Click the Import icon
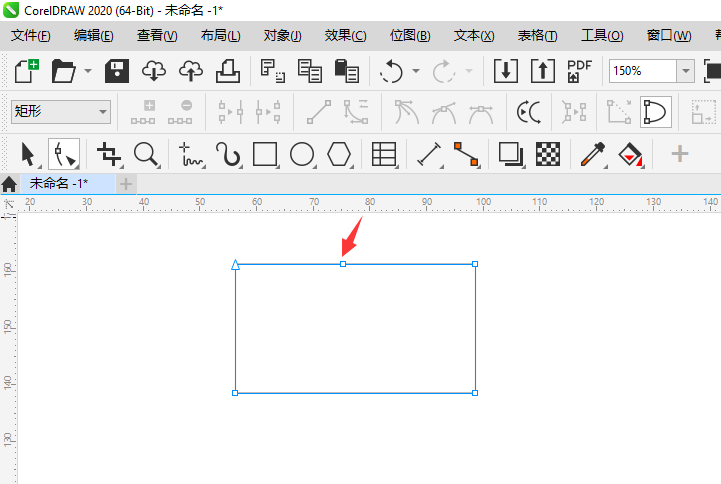 [506, 71]
